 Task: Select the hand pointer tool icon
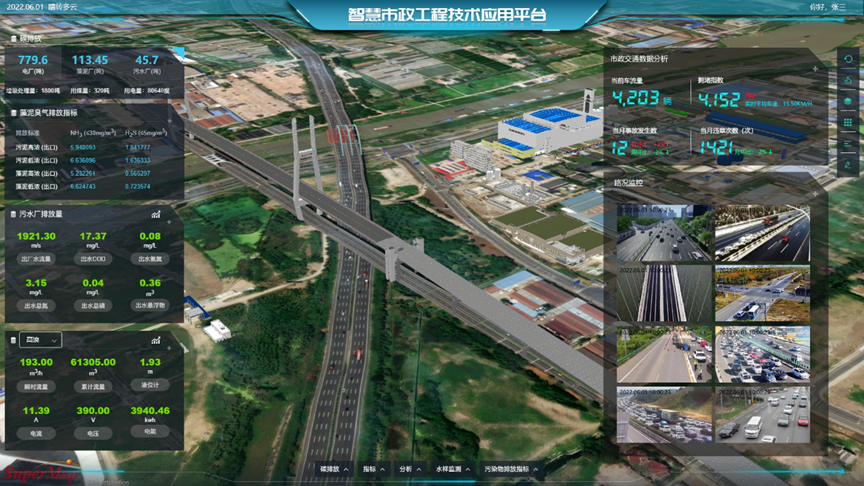[x=849, y=80]
